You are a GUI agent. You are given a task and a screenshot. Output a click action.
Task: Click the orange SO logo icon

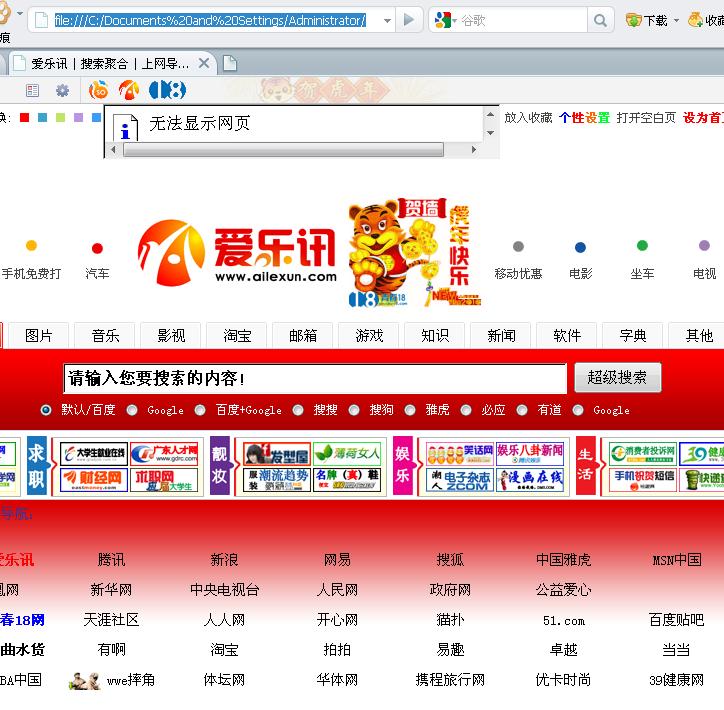click(x=99, y=90)
